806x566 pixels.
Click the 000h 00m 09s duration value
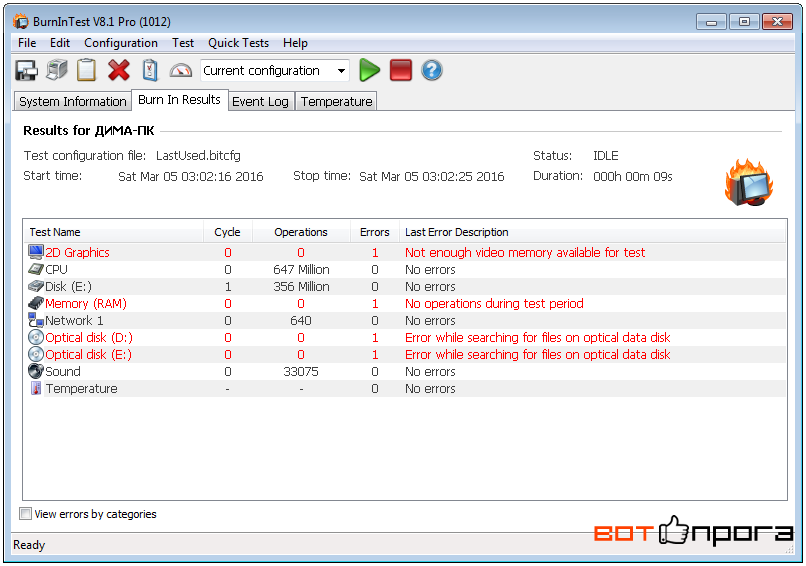pyautogui.click(x=633, y=176)
